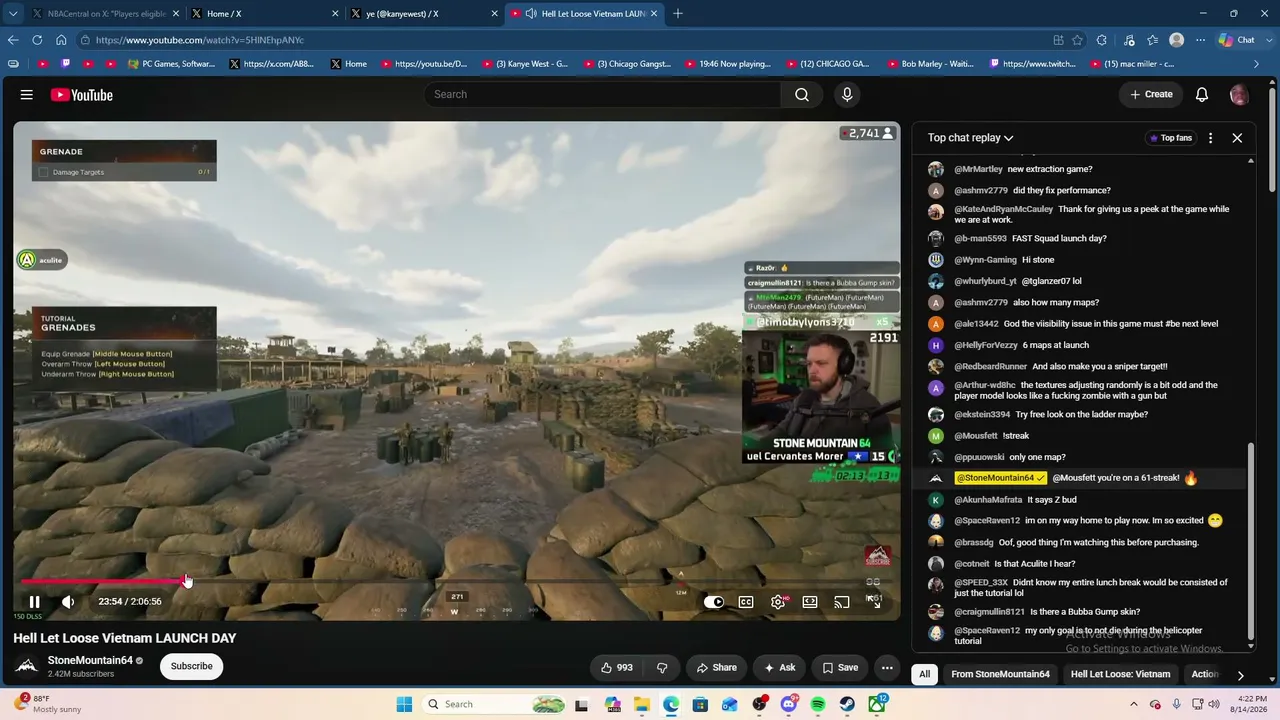The width and height of the screenshot is (1280, 720).
Task: Search with your voice microphone
Action: (x=847, y=94)
